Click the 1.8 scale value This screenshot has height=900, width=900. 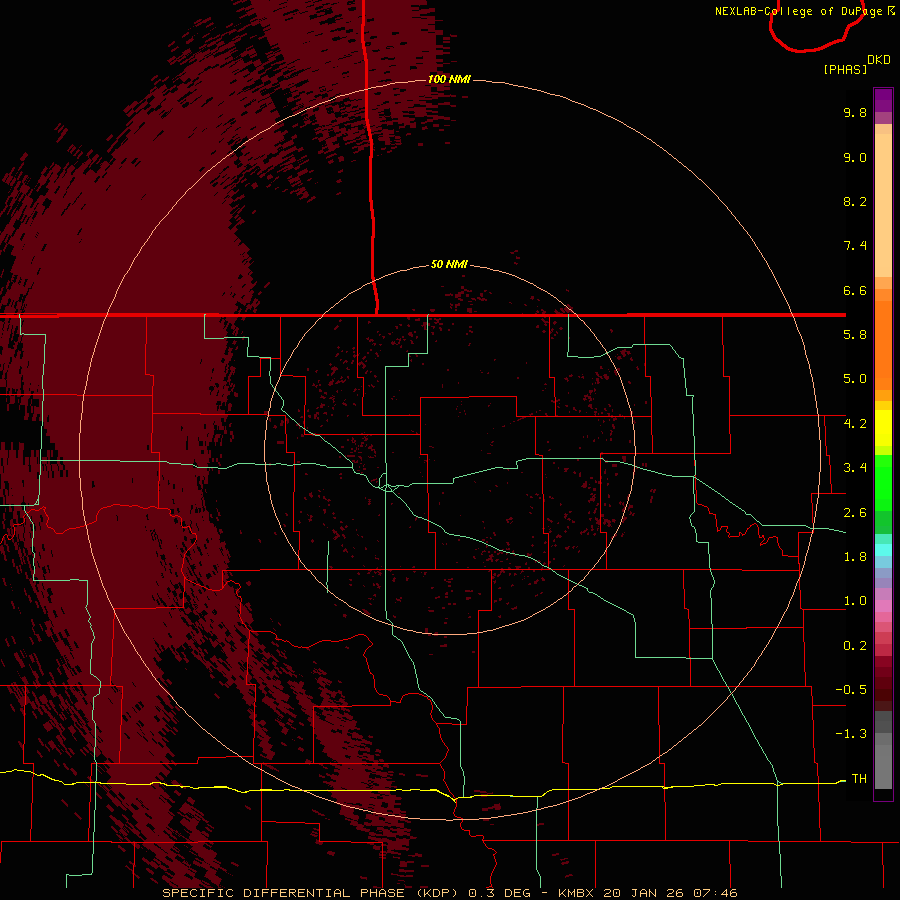855,557
